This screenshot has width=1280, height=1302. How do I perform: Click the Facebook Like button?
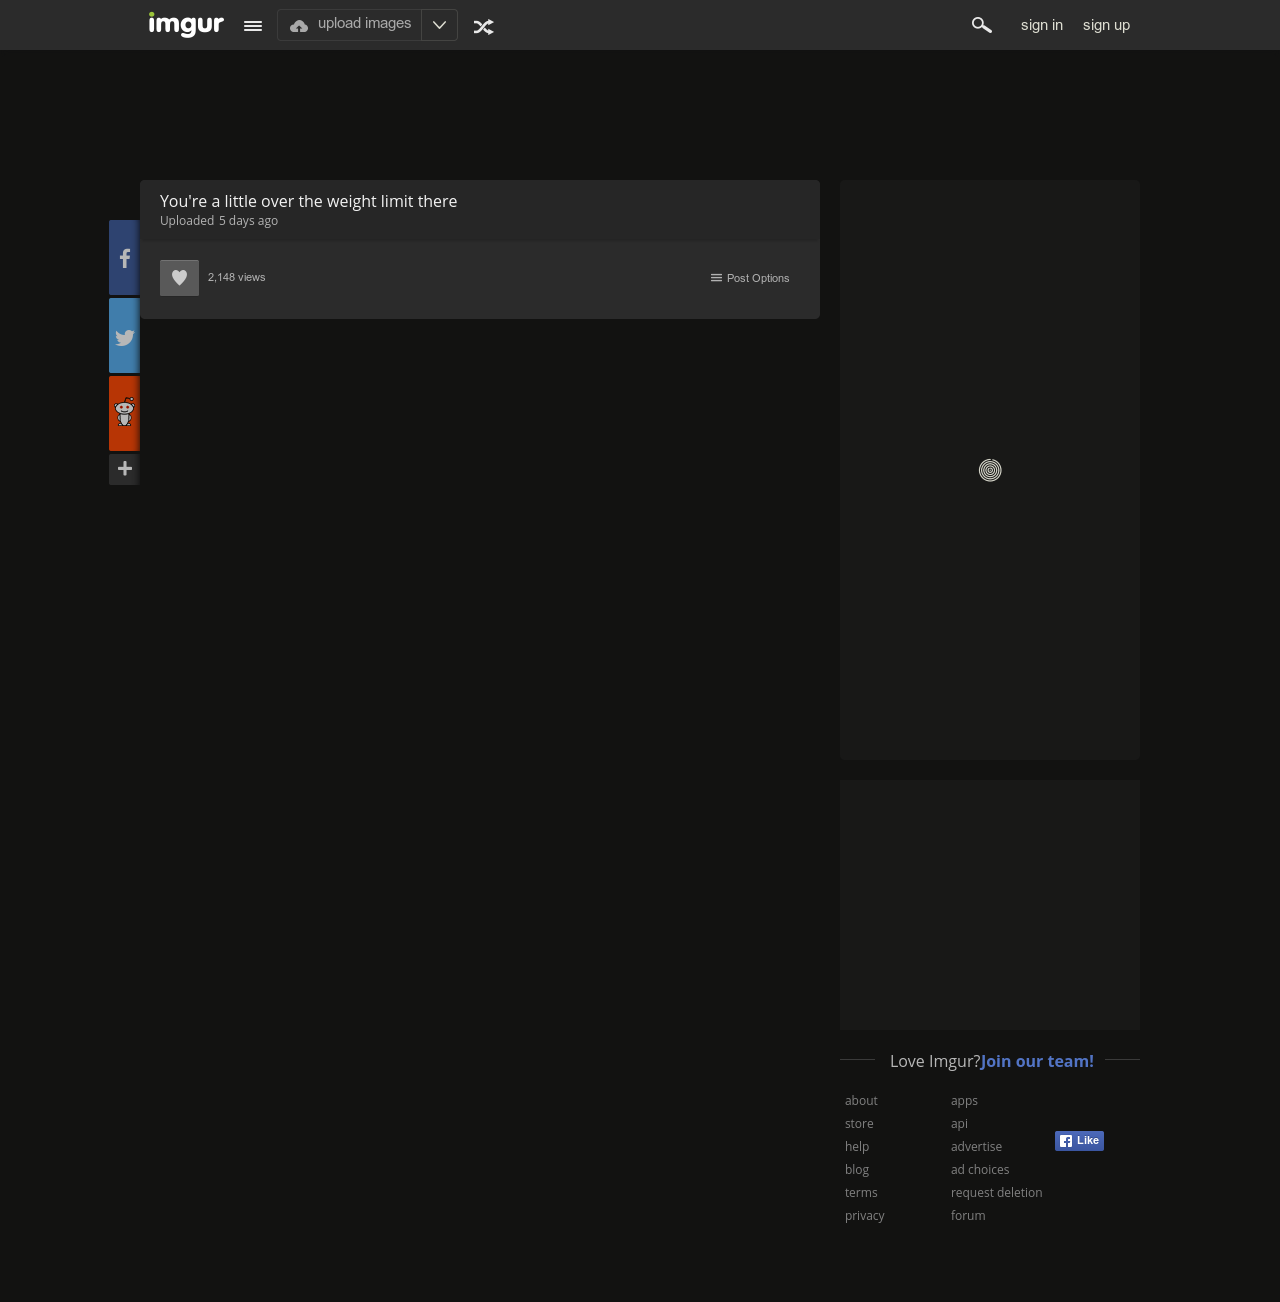(x=1079, y=1141)
